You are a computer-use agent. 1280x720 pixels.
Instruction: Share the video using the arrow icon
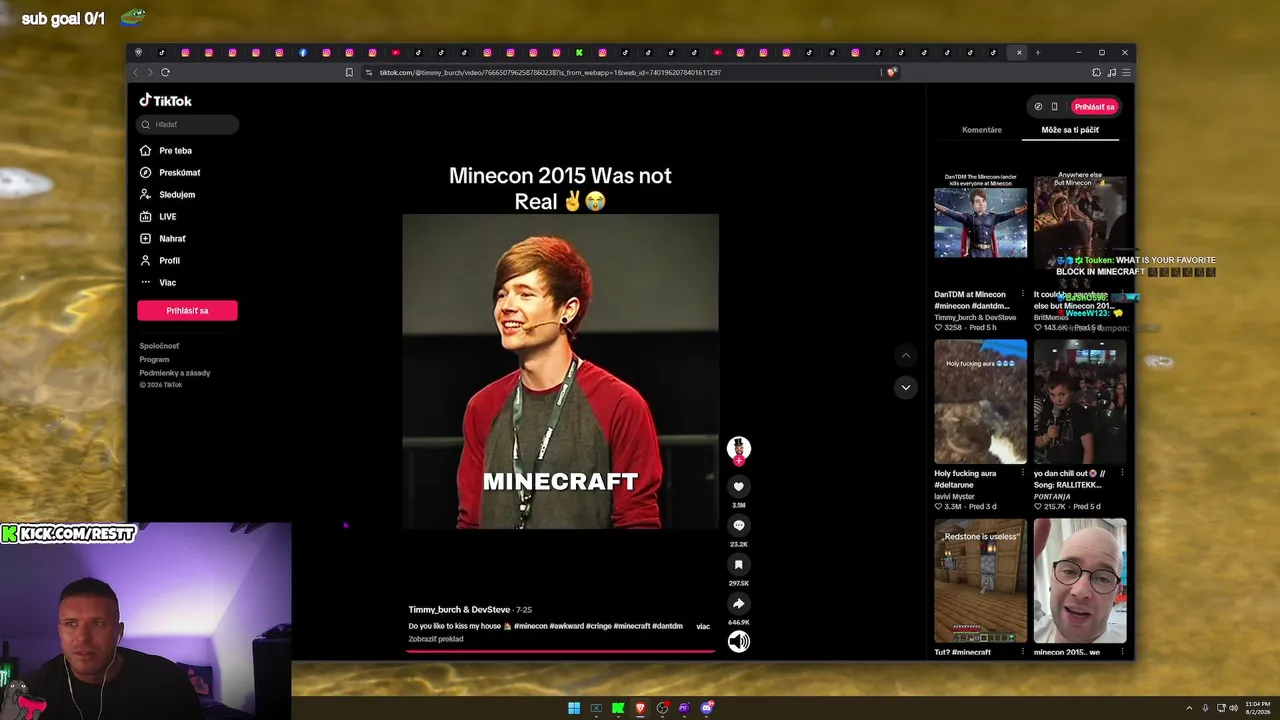pyautogui.click(x=739, y=604)
